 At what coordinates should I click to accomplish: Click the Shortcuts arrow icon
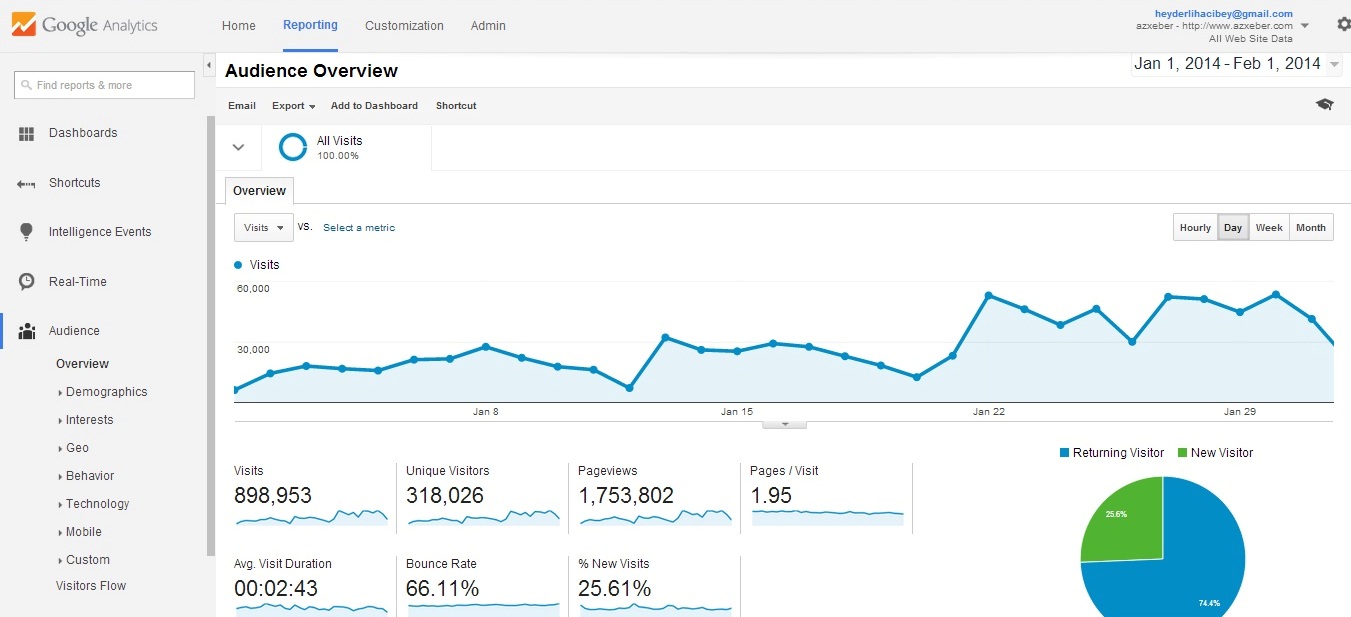27,184
